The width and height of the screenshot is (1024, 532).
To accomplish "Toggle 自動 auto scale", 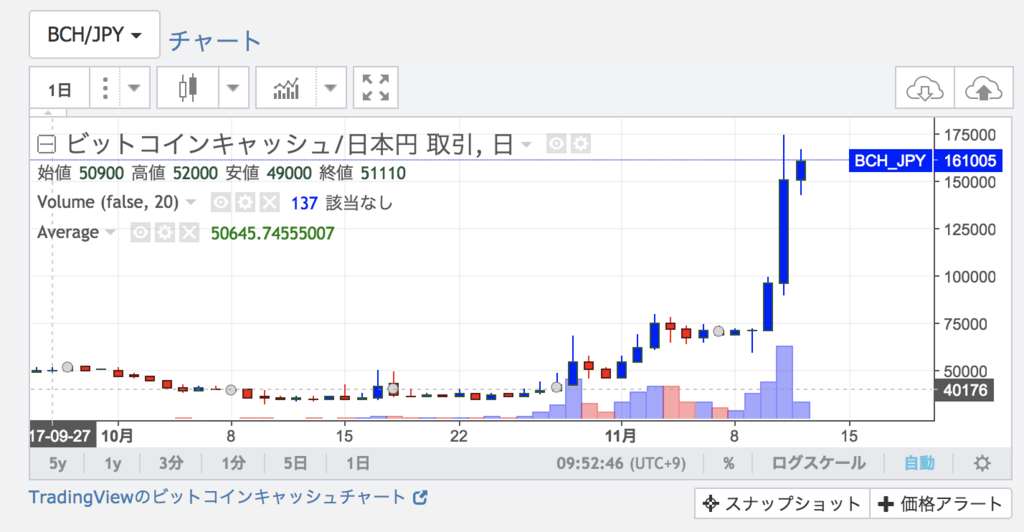I will pyautogui.click(x=919, y=463).
